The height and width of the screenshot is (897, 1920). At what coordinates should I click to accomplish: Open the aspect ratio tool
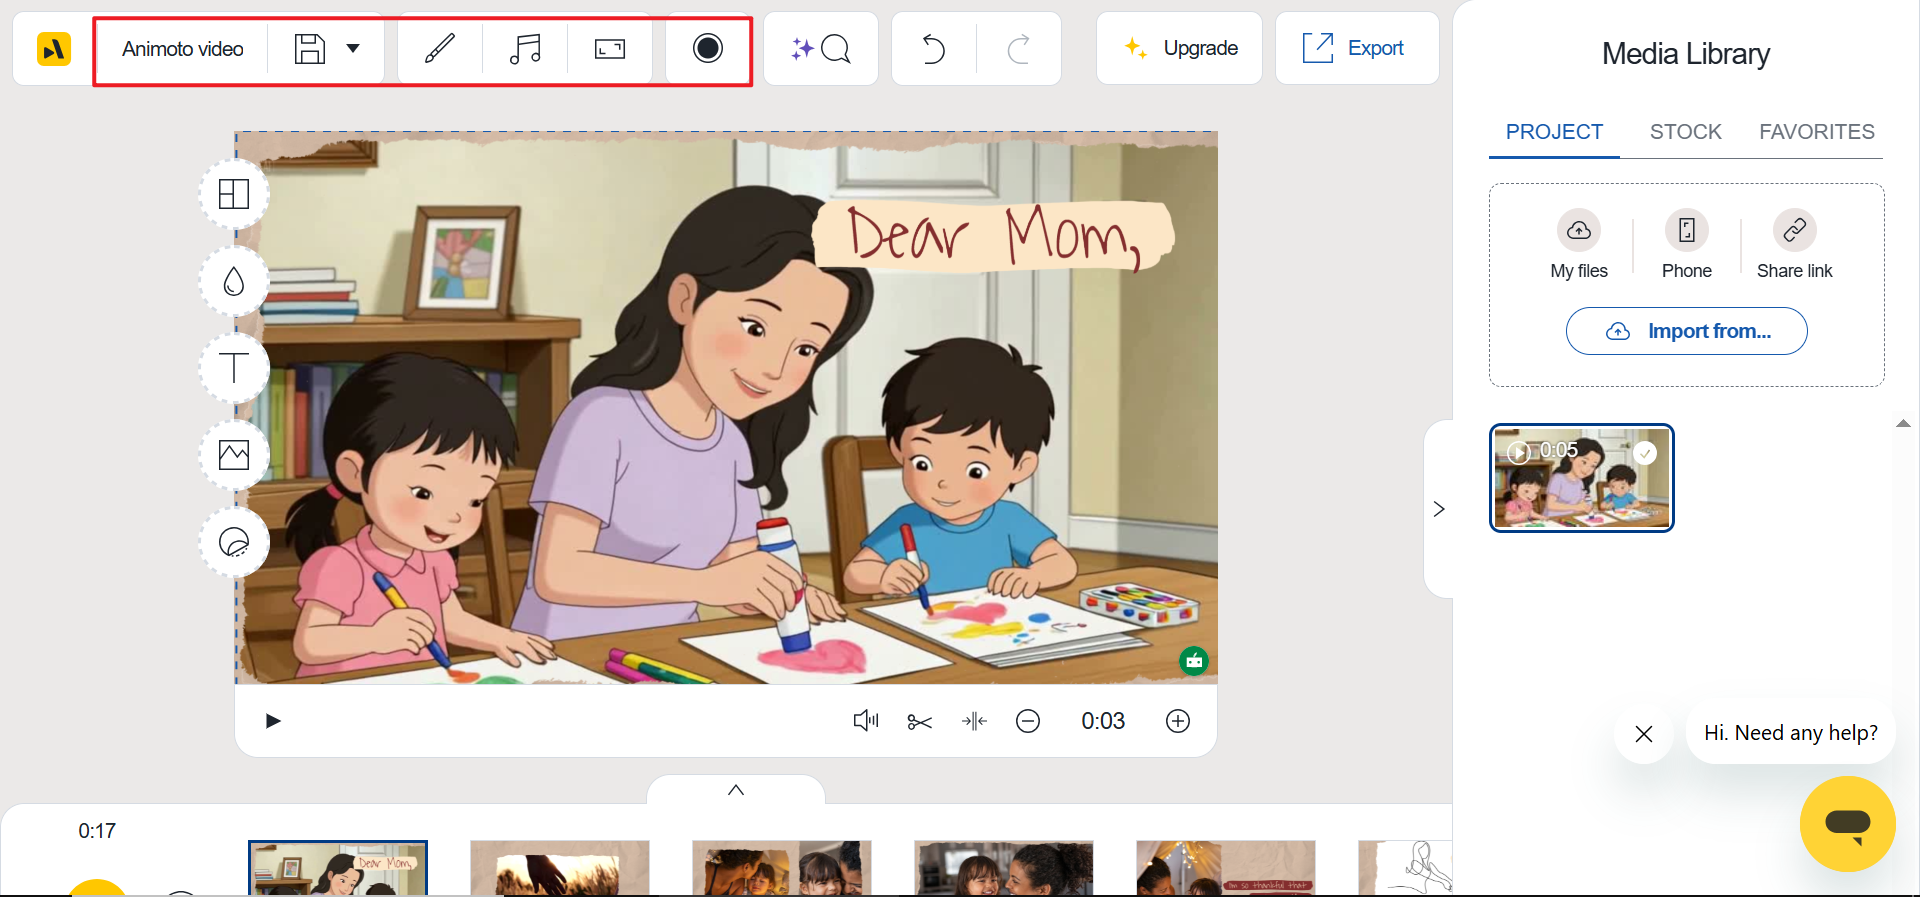click(x=610, y=49)
